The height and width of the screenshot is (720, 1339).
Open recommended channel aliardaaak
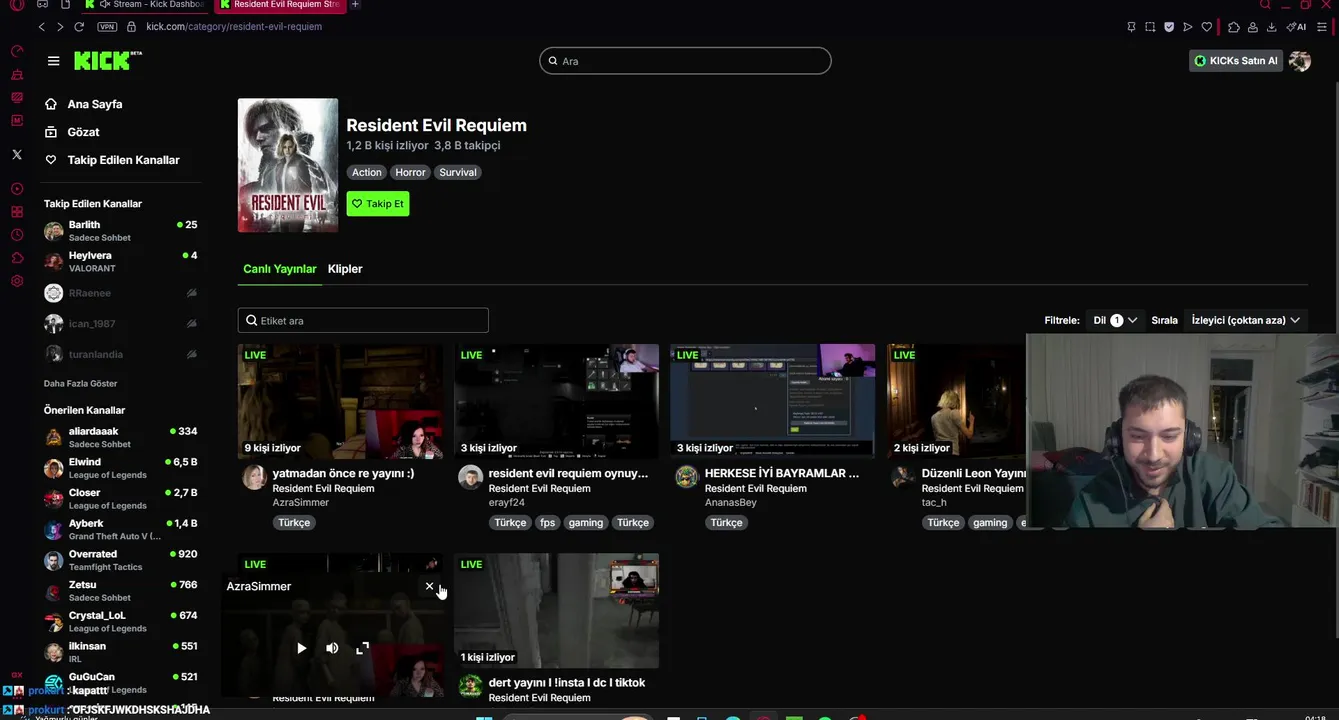tap(120, 437)
